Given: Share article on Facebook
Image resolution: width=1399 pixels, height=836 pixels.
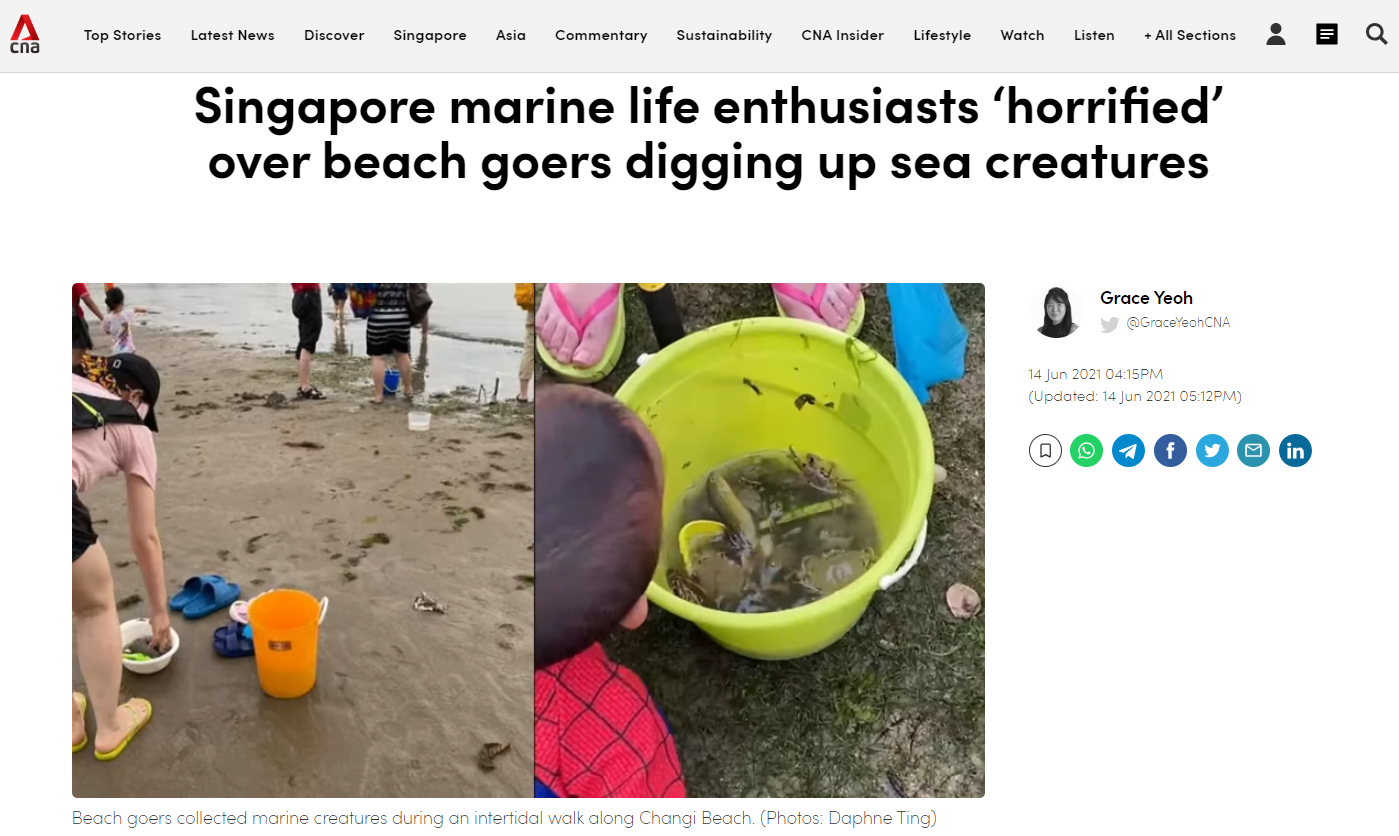Looking at the screenshot, I should [x=1171, y=451].
